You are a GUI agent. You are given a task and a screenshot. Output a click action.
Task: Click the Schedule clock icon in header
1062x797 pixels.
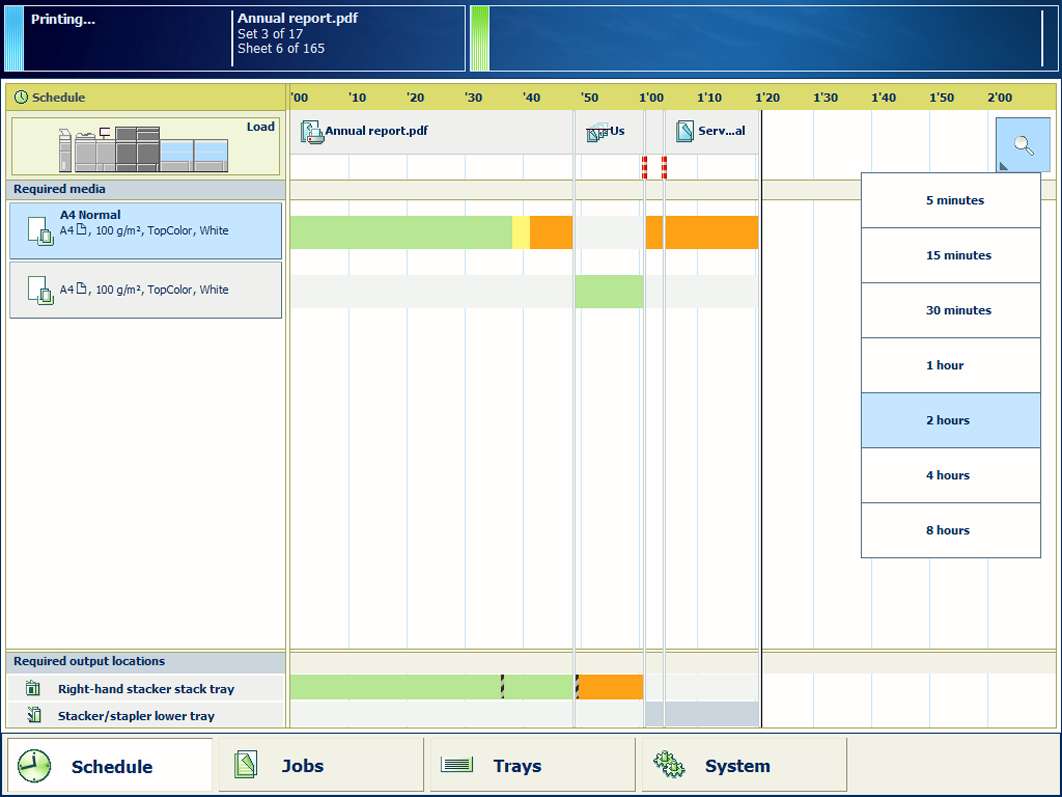pyautogui.click(x=21, y=98)
